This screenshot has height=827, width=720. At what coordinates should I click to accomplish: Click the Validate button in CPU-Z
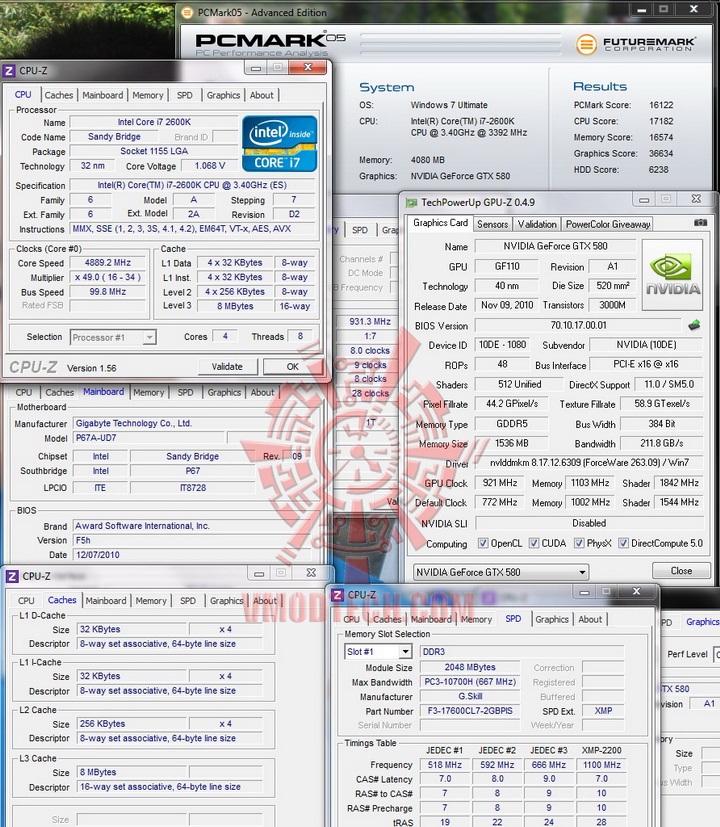click(x=227, y=367)
